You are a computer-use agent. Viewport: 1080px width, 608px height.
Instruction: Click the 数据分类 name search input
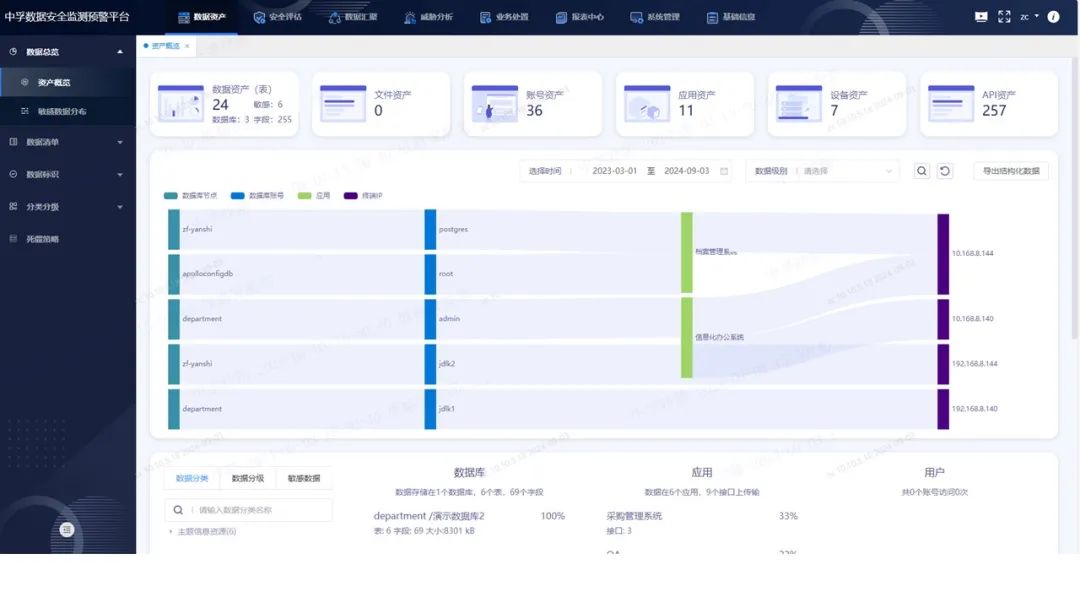[255, 510]
